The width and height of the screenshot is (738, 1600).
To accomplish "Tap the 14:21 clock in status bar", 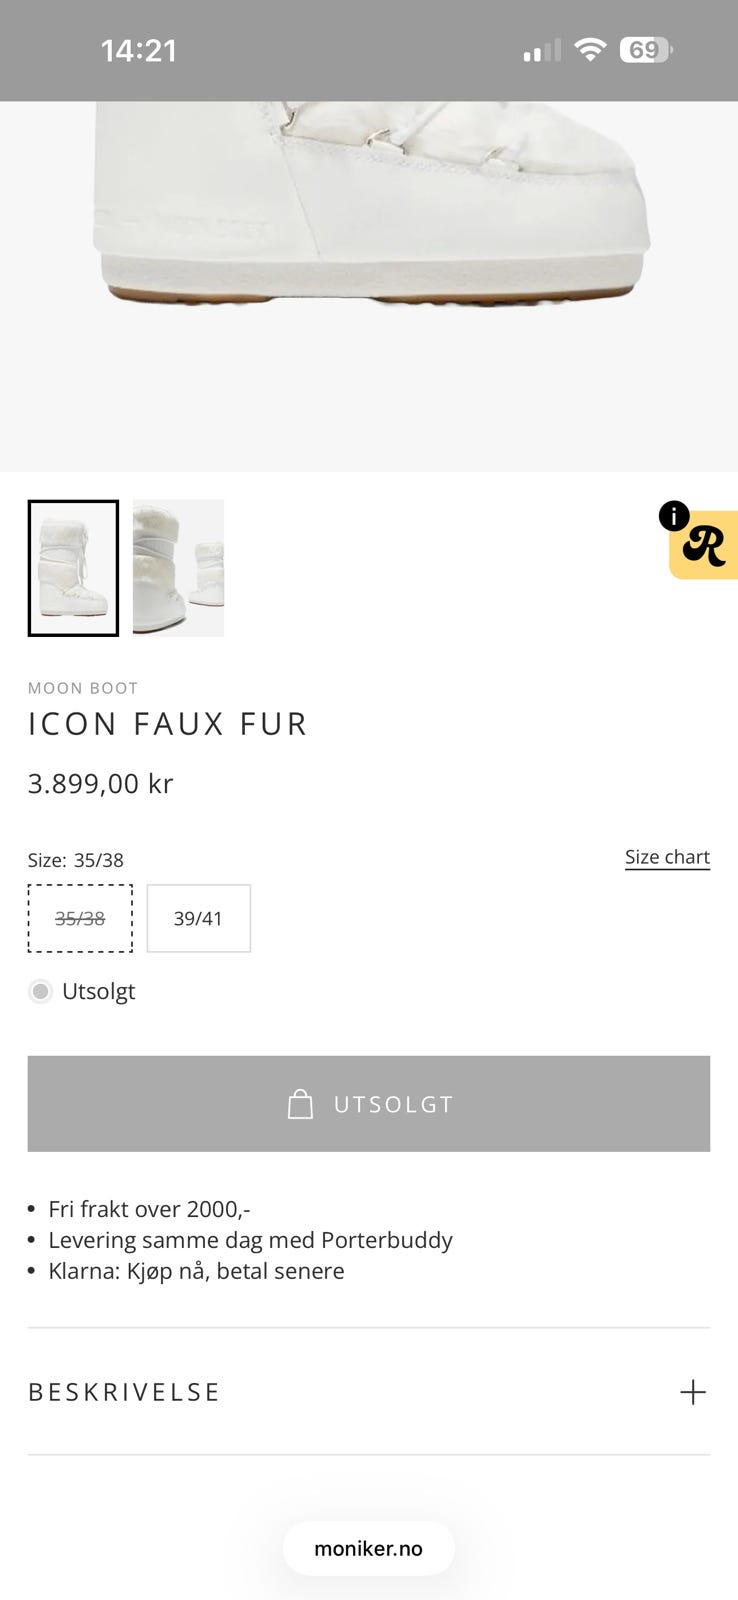I will tap(139, 51).
